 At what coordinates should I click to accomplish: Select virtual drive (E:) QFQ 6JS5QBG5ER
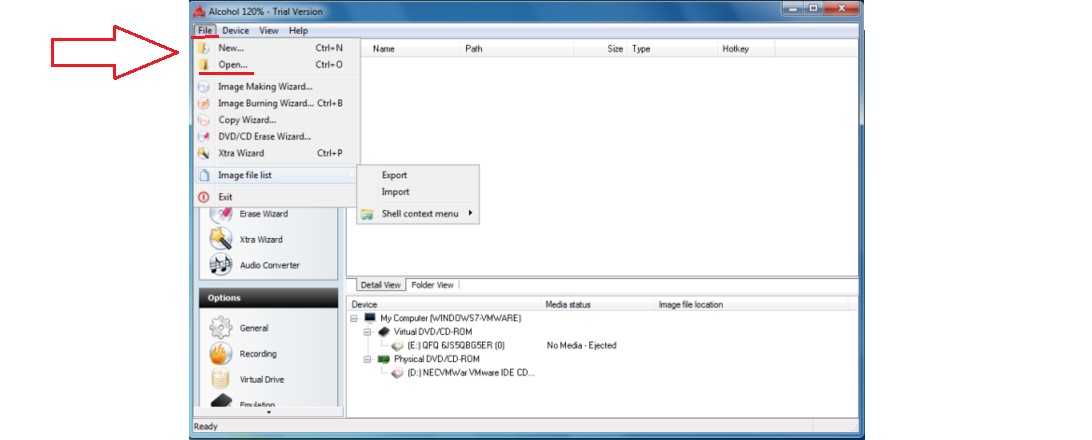click(456, 345)
